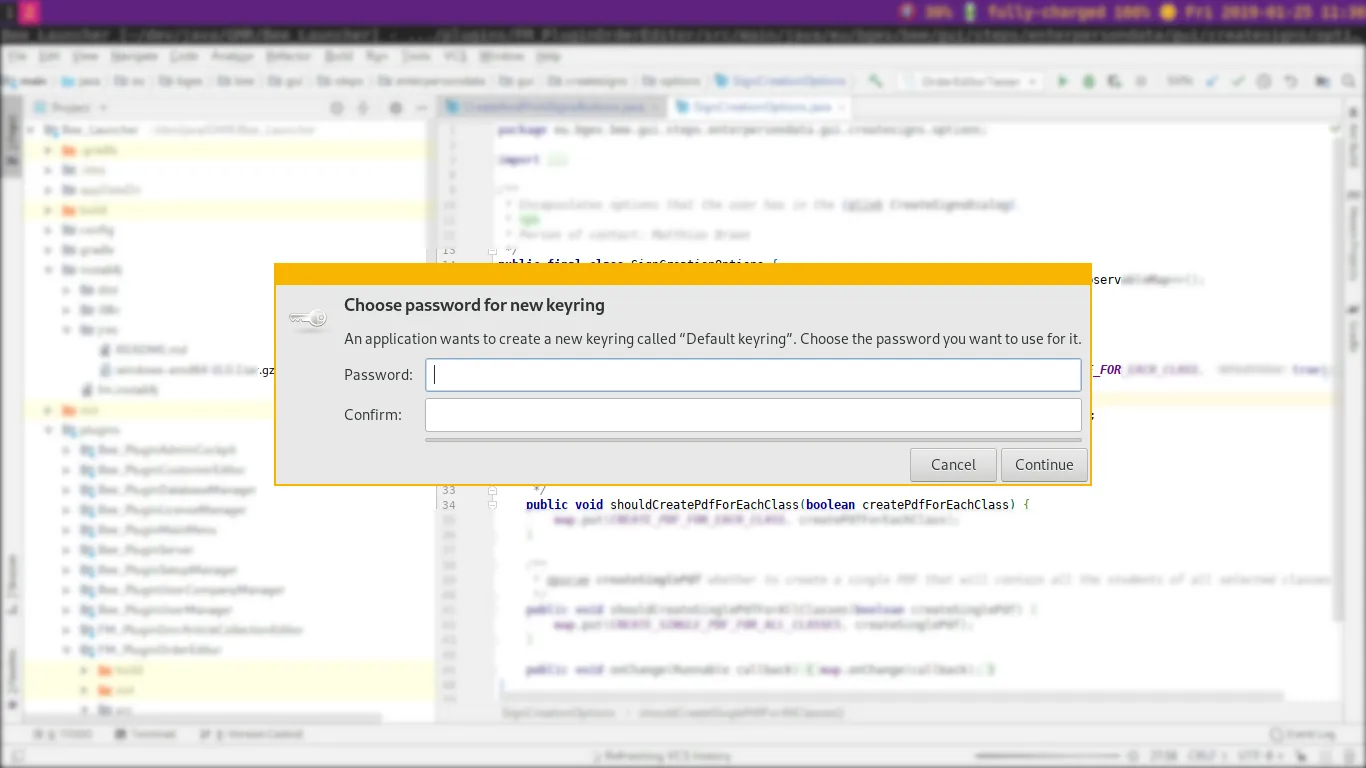Collapse the jres folder arrow
Viewport: 1366px width, 768px height.
67,330
